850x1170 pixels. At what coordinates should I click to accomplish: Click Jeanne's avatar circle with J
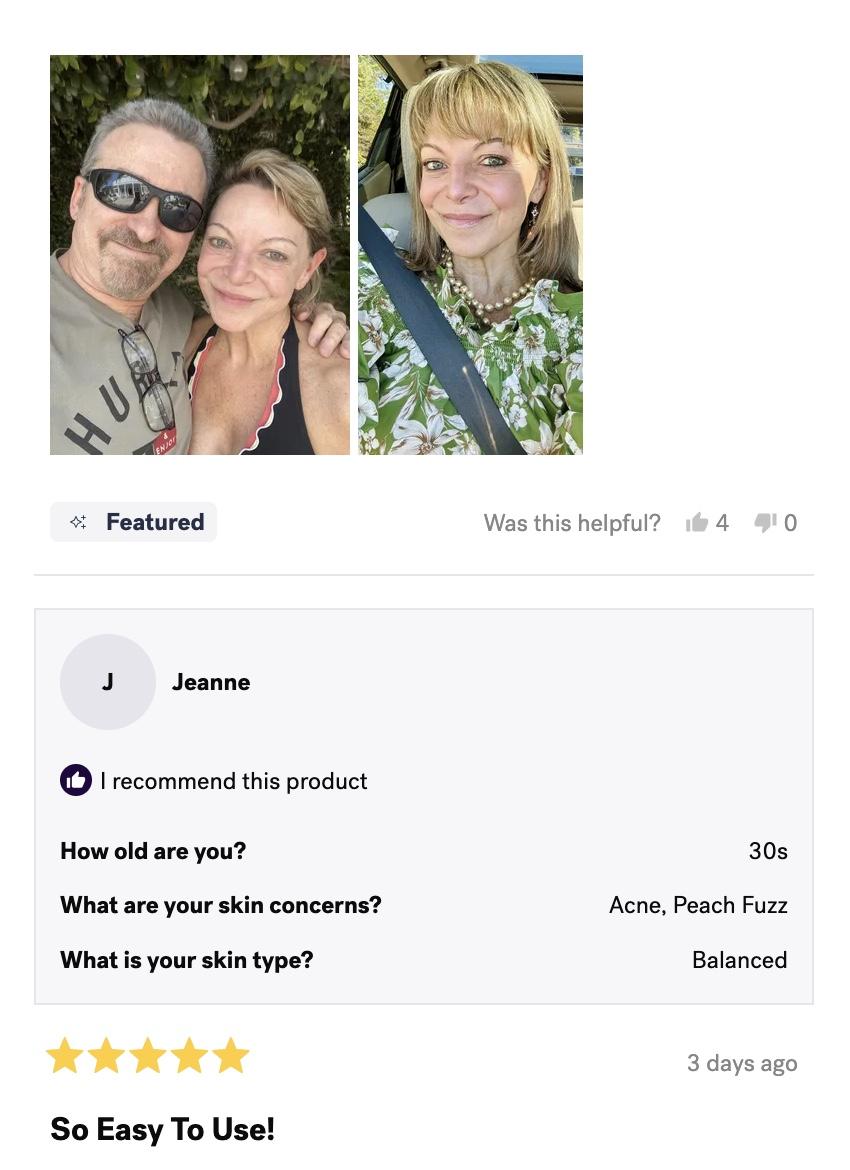pyautogui.click(x=107, y=682)
